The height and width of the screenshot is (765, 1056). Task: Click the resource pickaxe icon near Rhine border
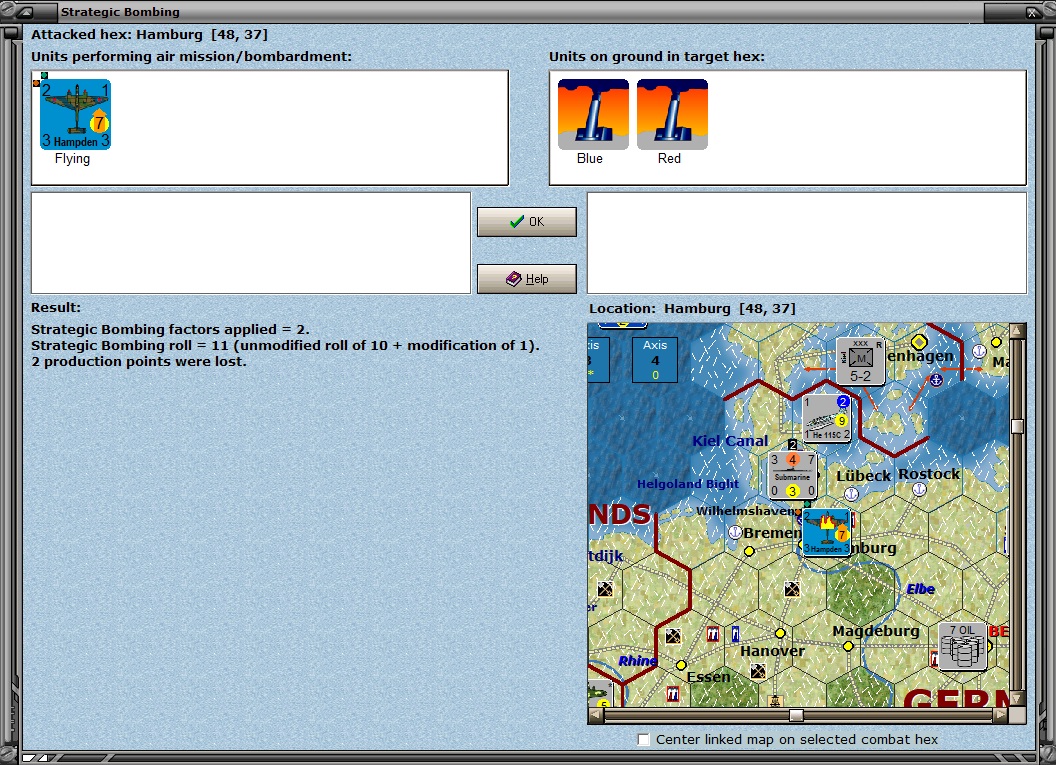[x=673, y=636]
